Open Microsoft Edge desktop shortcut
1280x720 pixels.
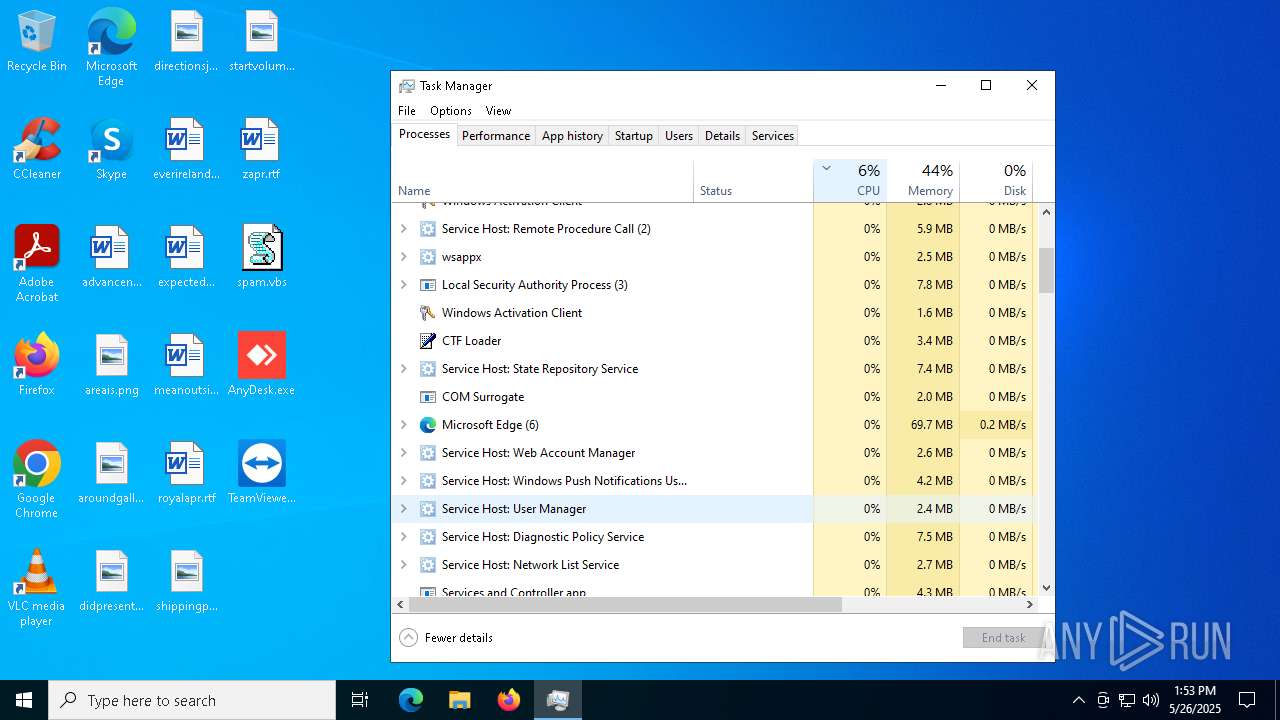(111, 48)
